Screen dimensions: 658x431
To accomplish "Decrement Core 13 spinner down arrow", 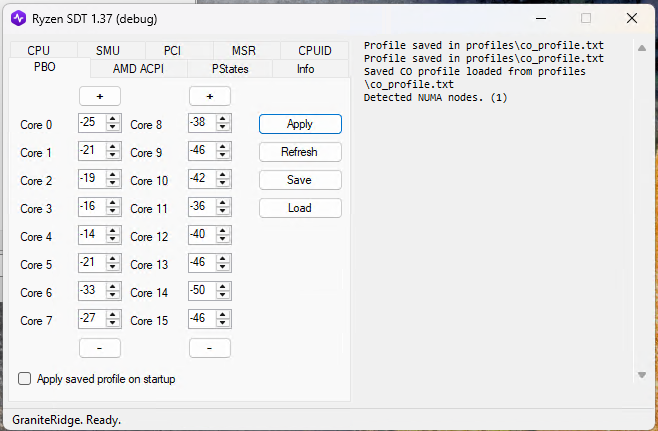I will (x=223, y=267).
